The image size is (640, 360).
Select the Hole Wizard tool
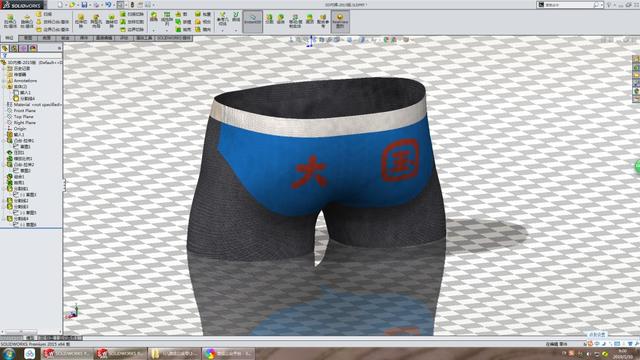(x=96, y=21)
